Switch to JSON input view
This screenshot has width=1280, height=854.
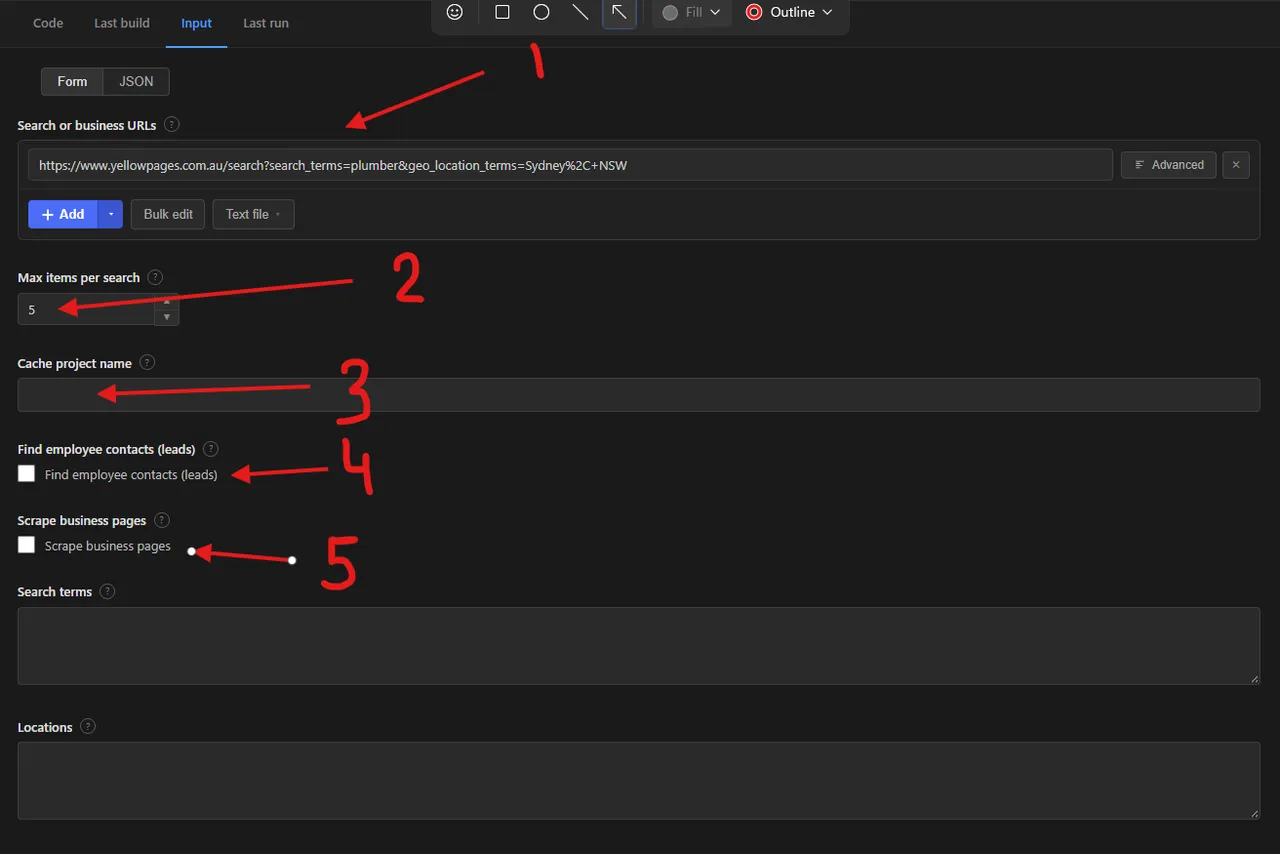pos(136,81)
